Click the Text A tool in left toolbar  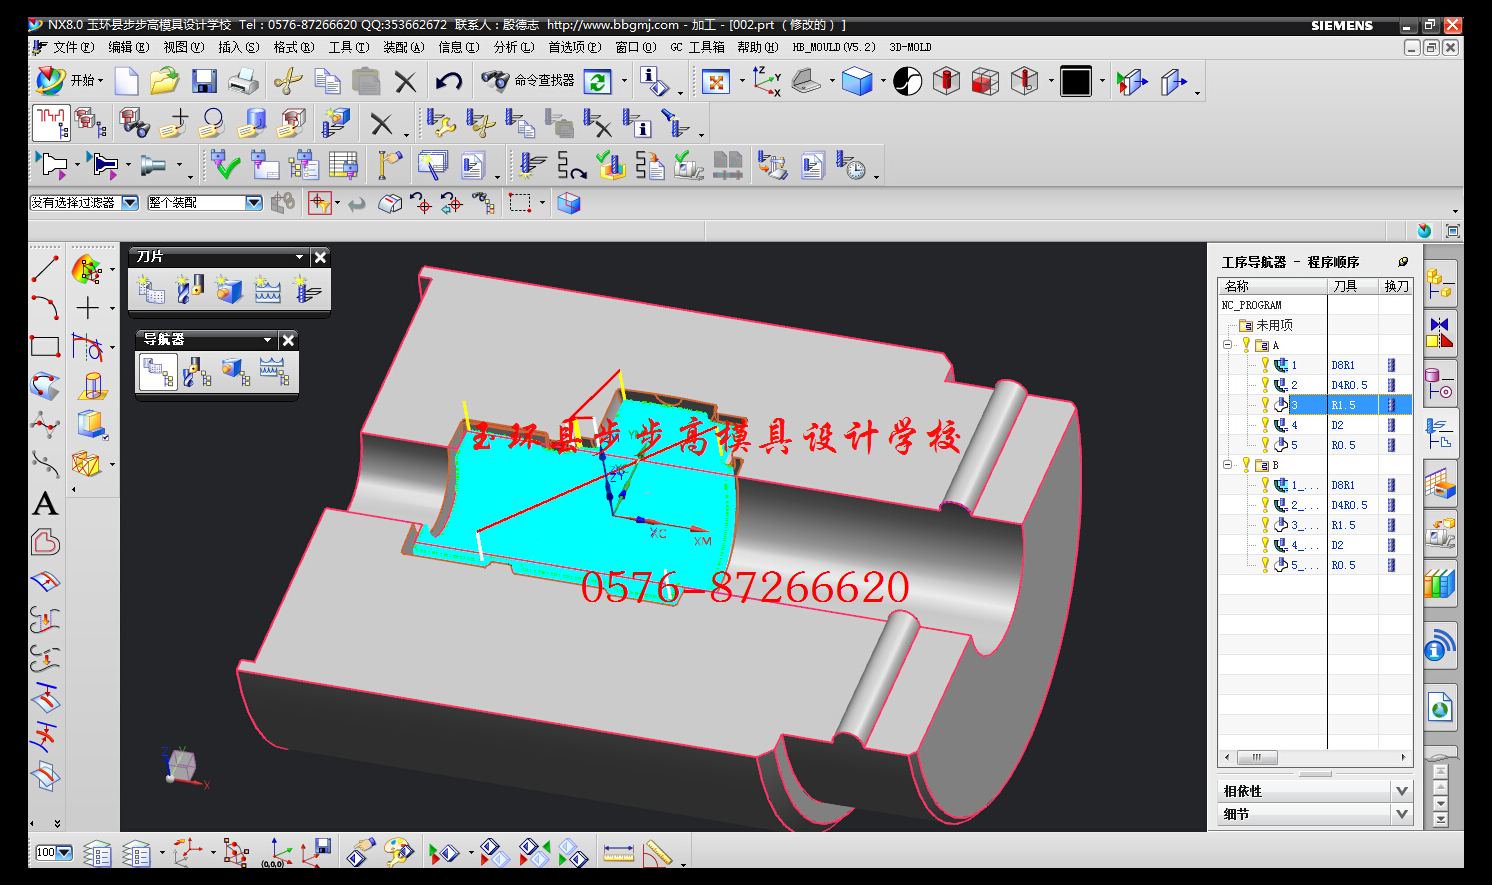click(x=45, y=503)
